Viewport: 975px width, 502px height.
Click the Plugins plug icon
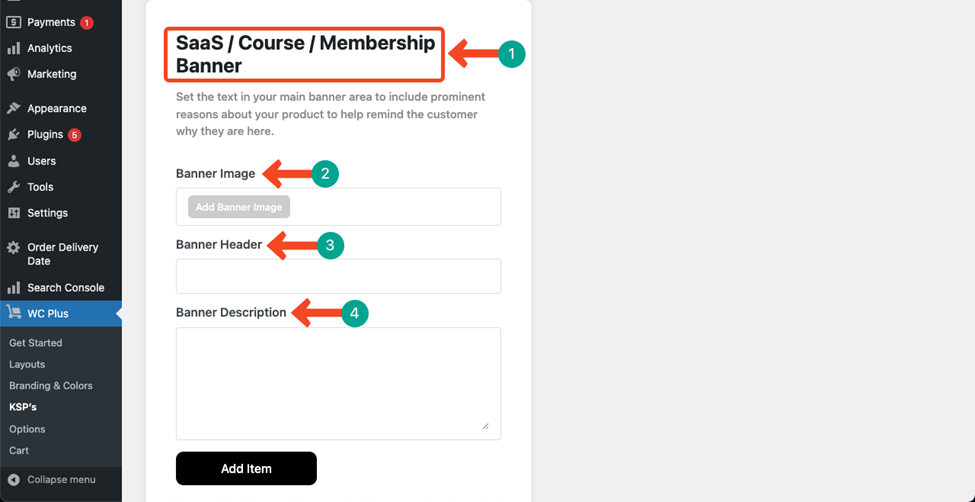coord(14,134)
